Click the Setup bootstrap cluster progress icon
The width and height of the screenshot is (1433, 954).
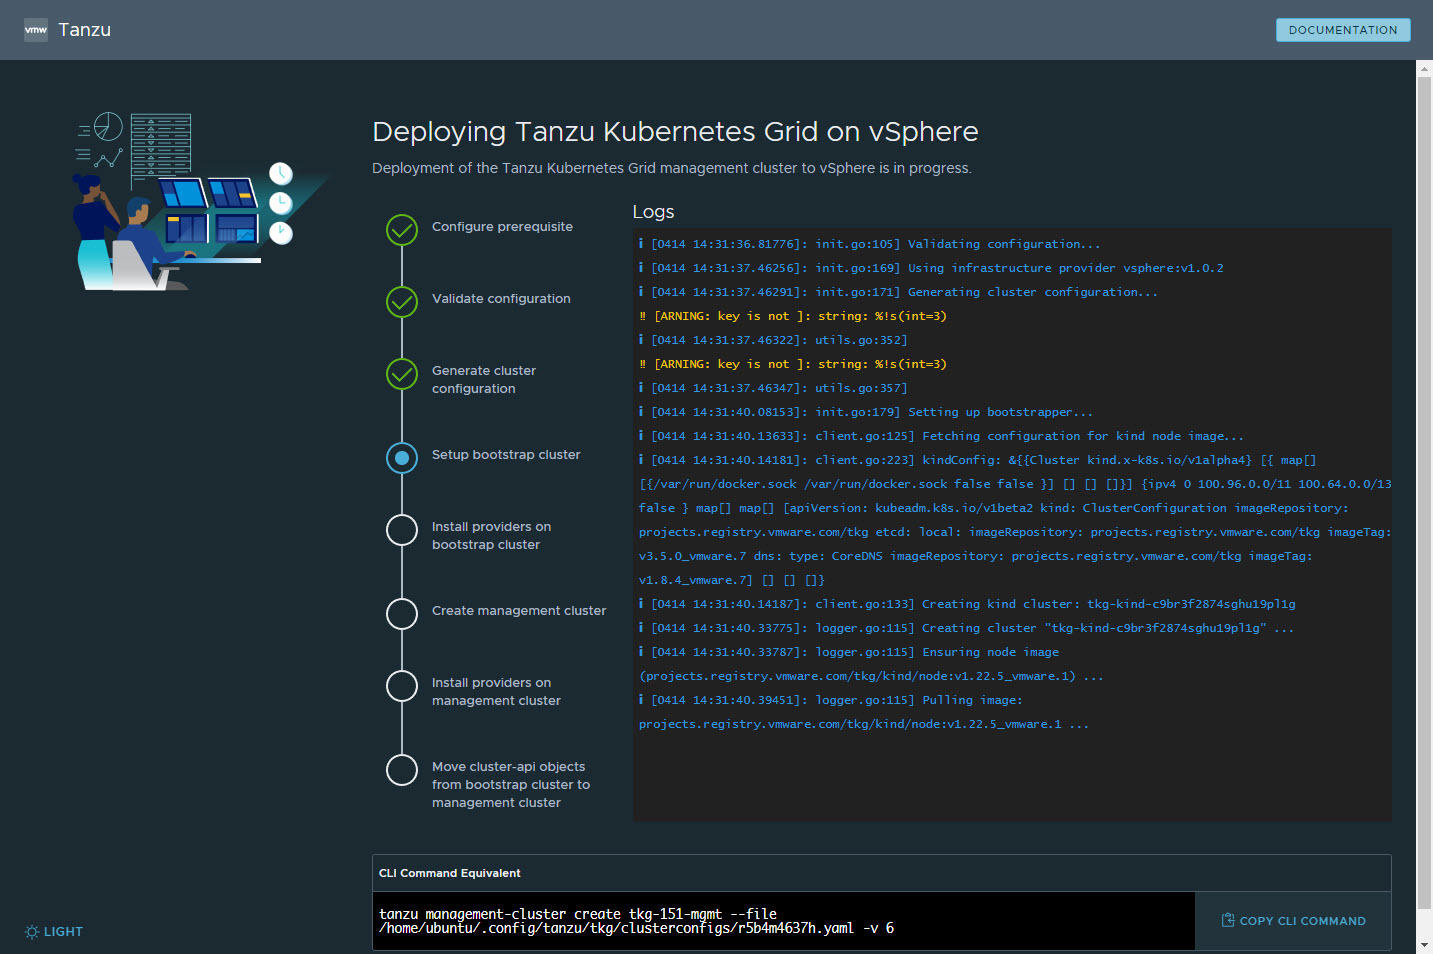click(x=402, y=458)
